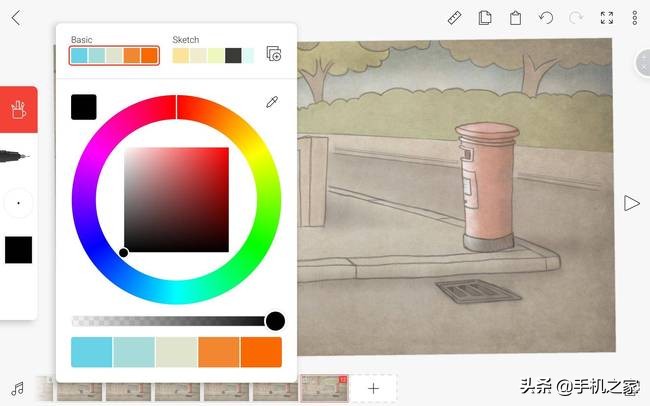650x406 pixels.
Task: Open the audio tracks music note
Action: 17,388
